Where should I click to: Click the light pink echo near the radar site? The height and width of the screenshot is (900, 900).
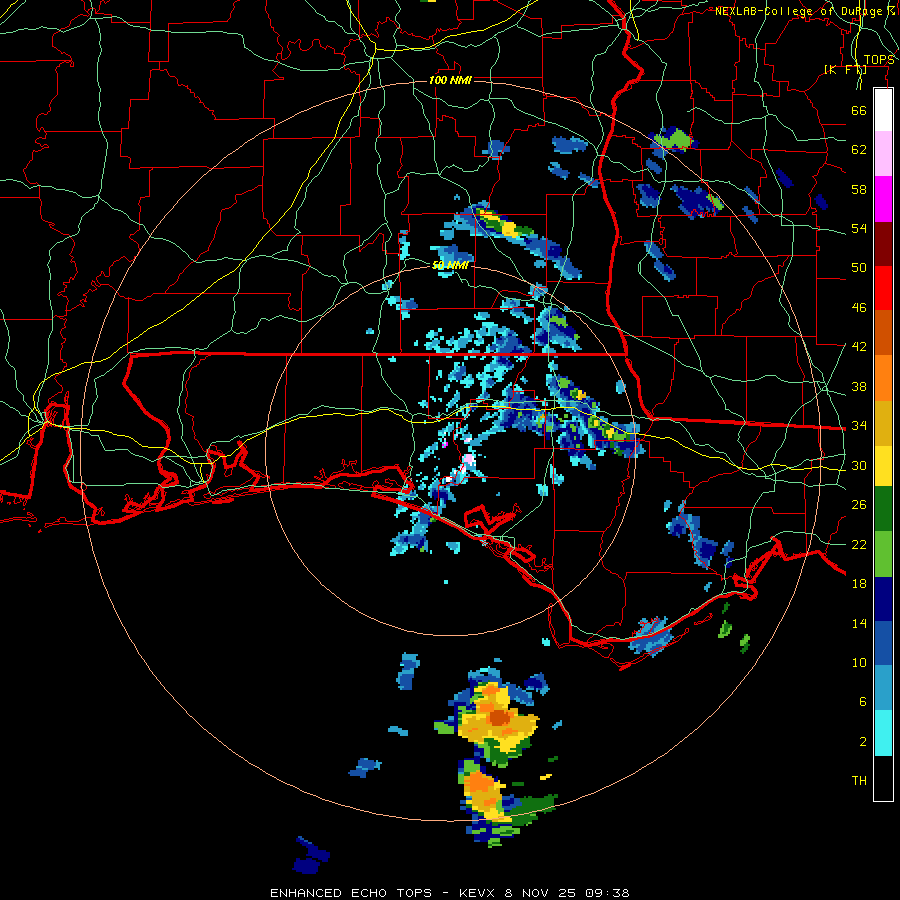click(x=468, y=460)
